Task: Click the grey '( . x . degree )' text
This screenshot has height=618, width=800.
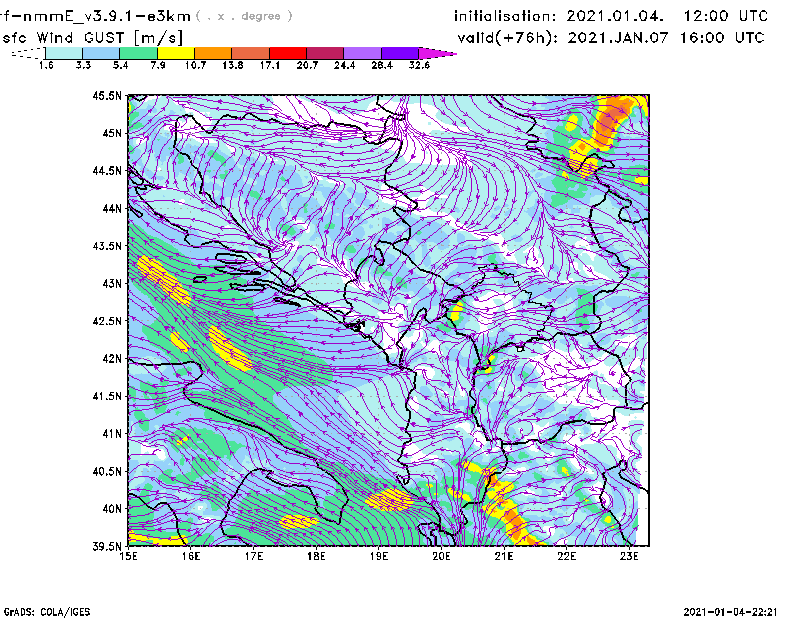Action: pyautogui.click(x=244, y=16)
